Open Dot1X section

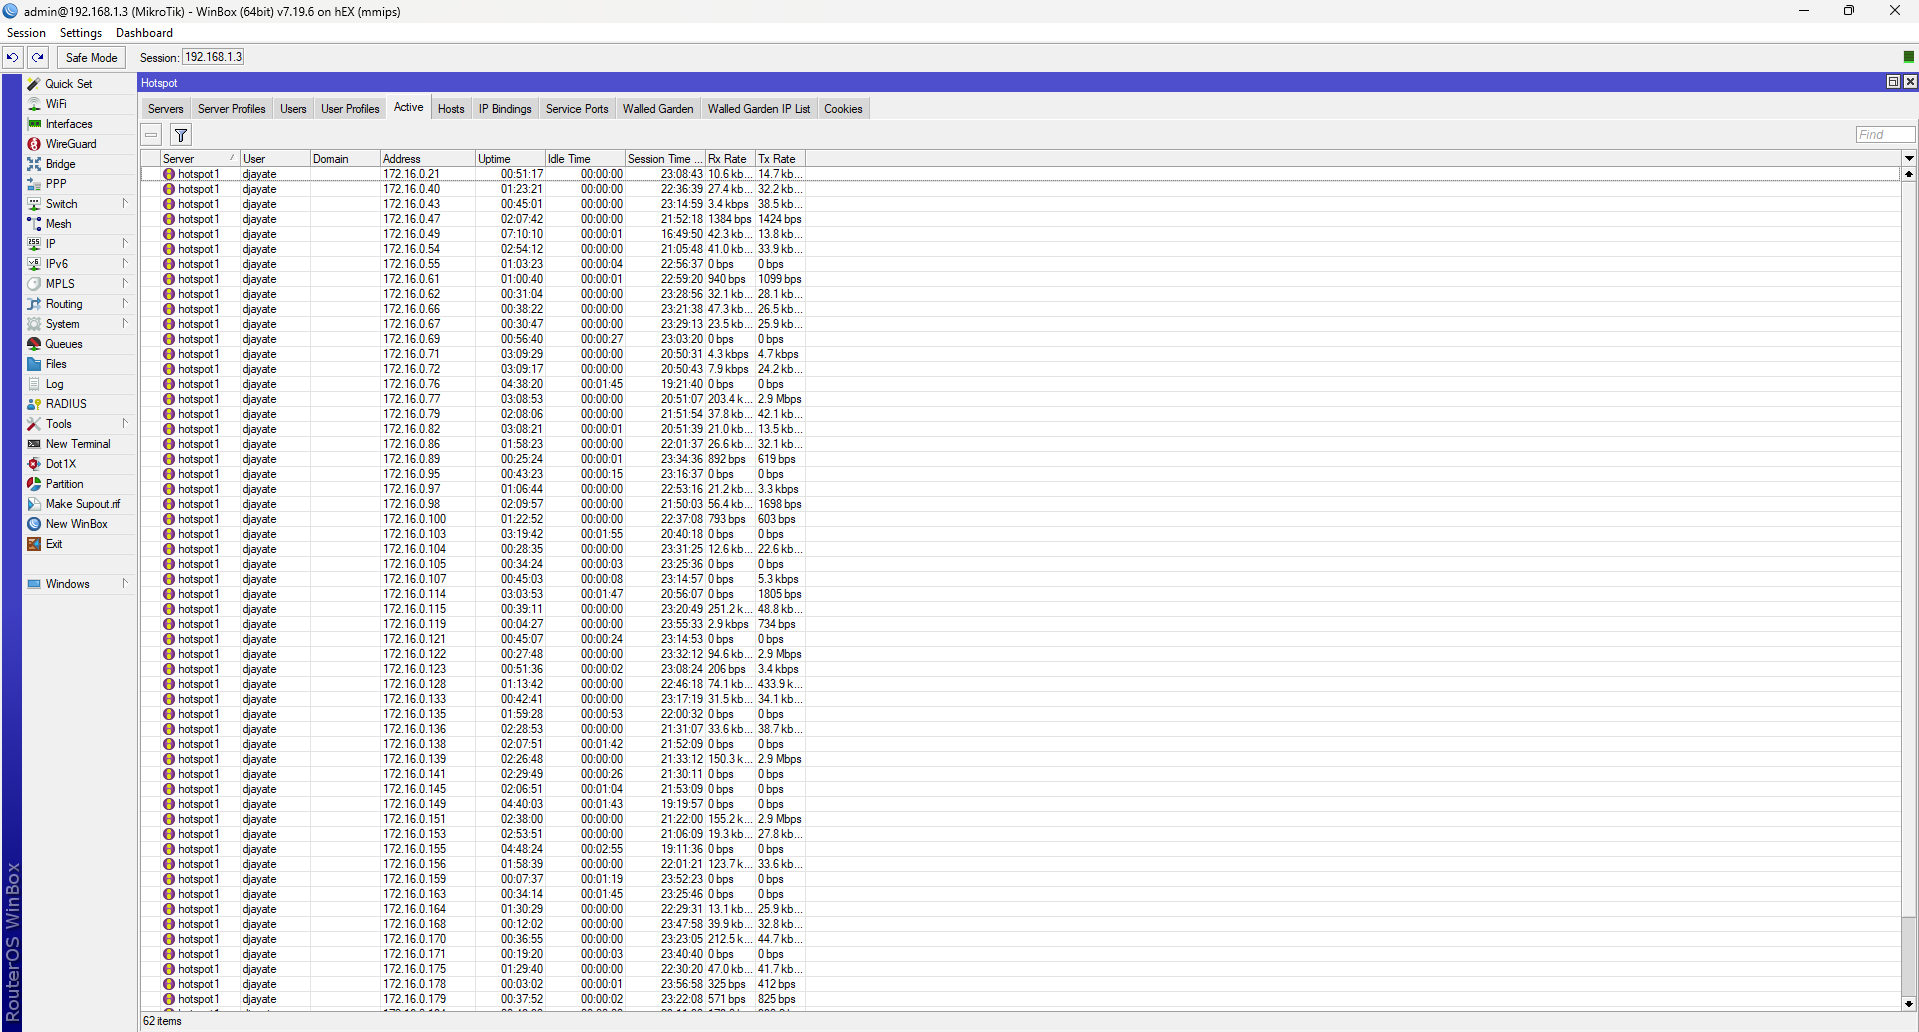pos(60,464)
